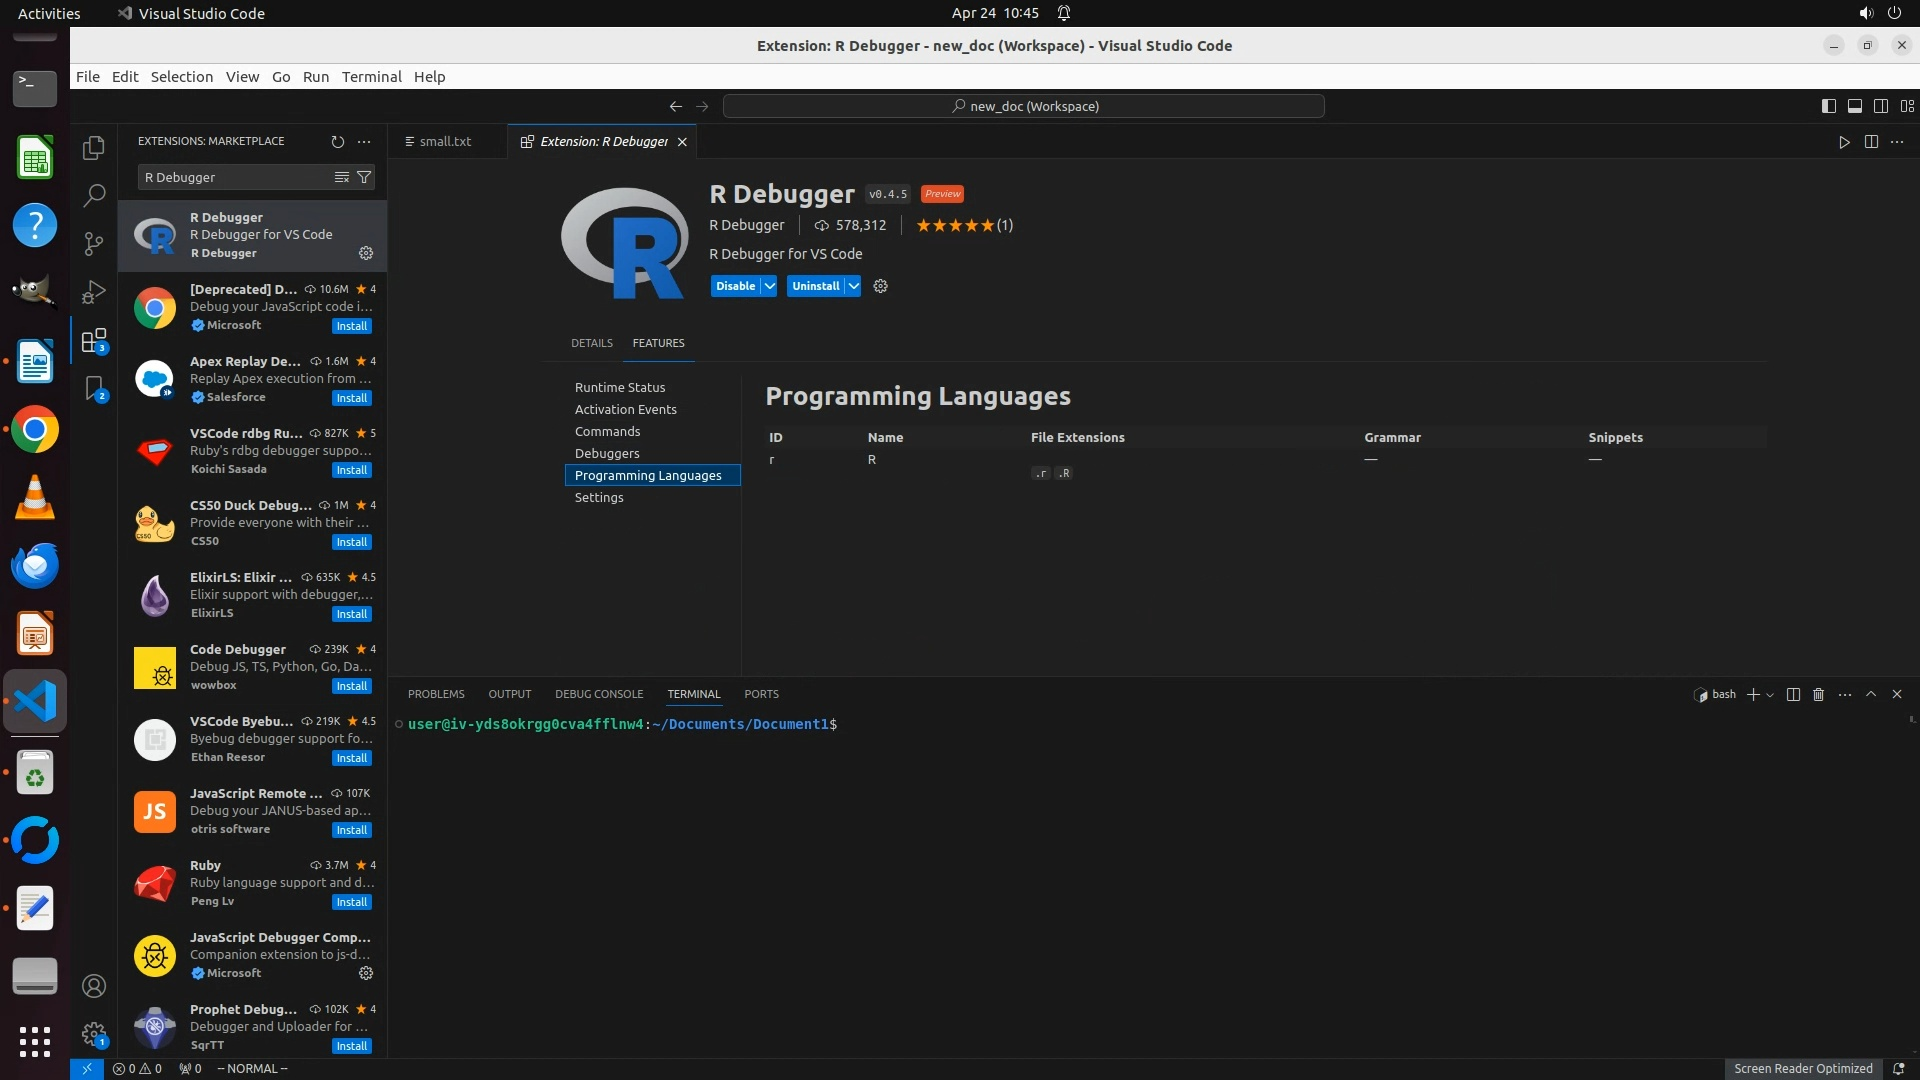Kill terminal with trash icon
The width and height of the screenshot is (1920, 1080).
(x=1819, y=694)
